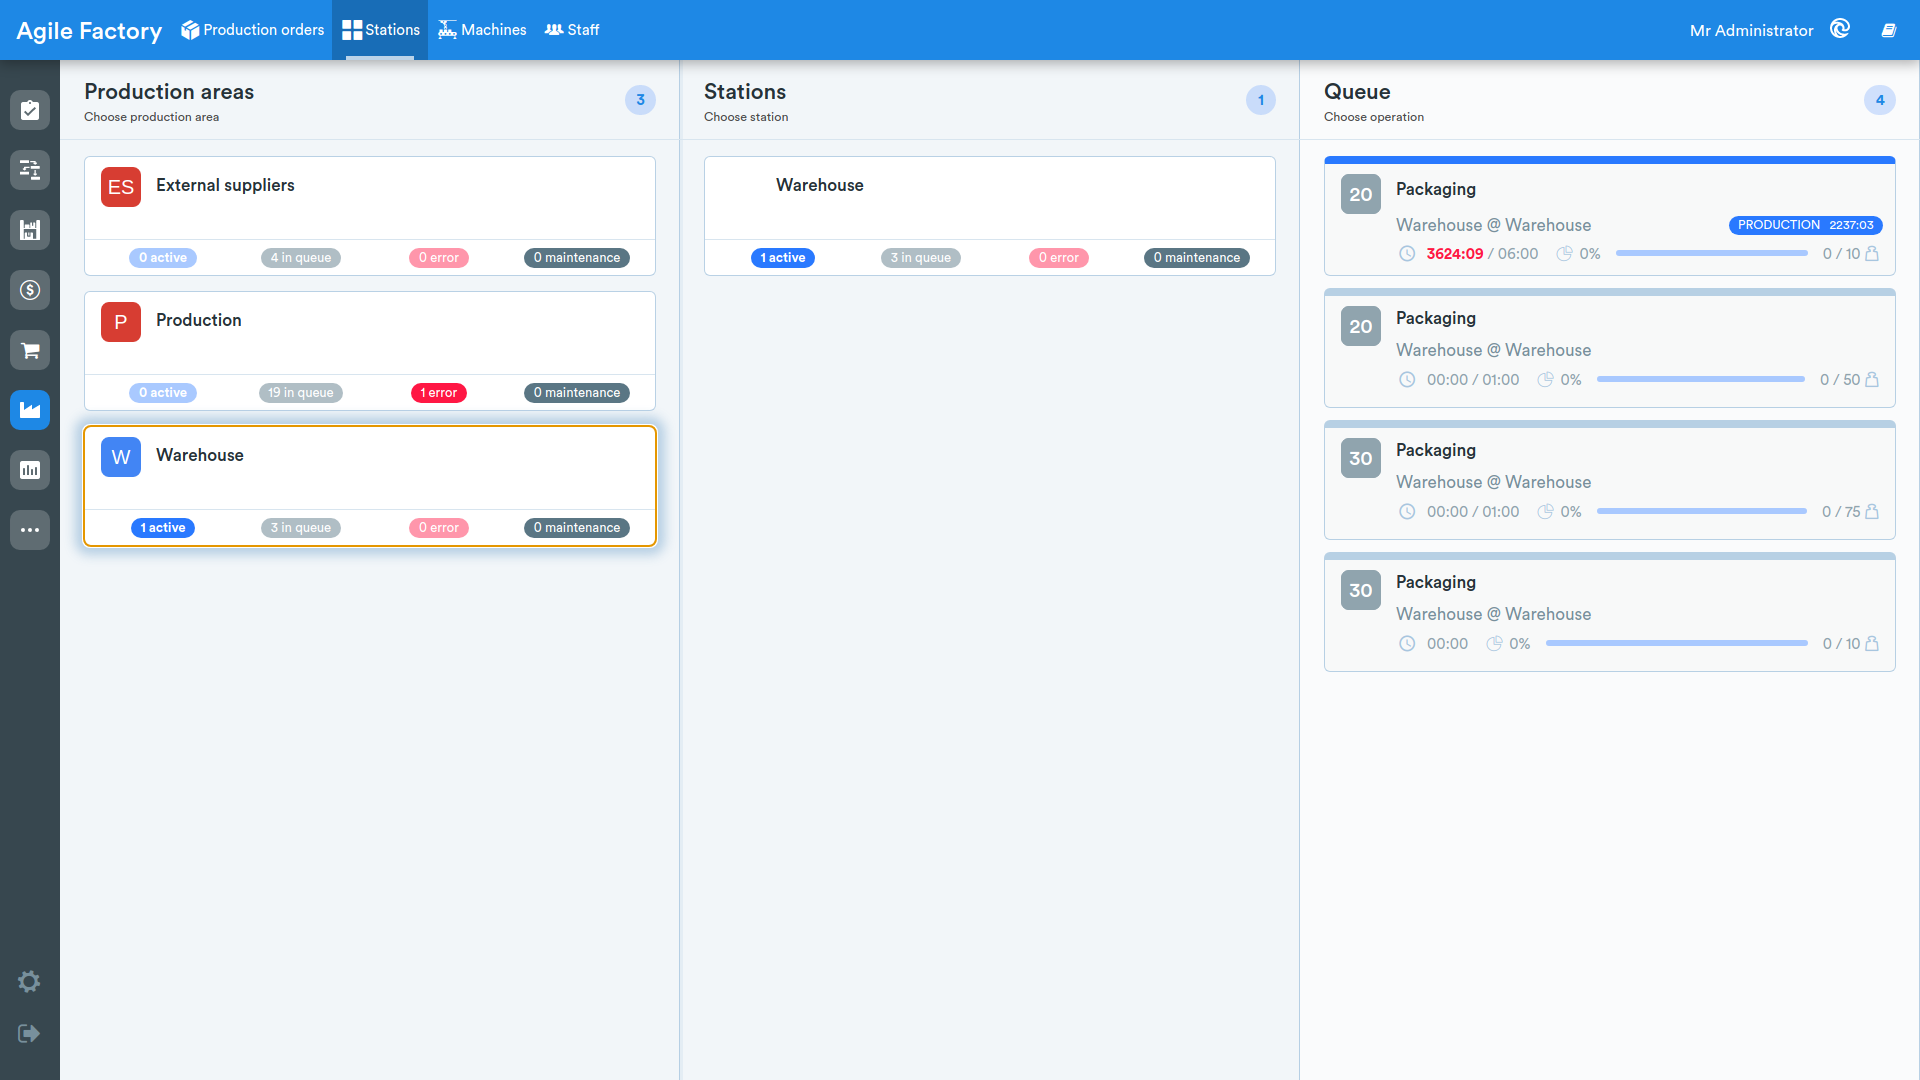
Task: Click progress bar of Packaging 0 / 75 operation
Action: click(1702, 511)
